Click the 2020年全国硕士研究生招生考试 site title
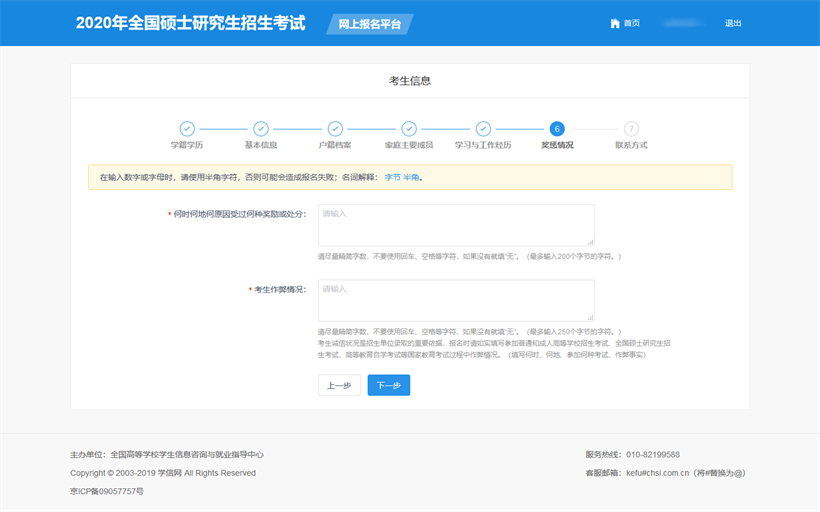820x512 pixels. tap(190, 23)
